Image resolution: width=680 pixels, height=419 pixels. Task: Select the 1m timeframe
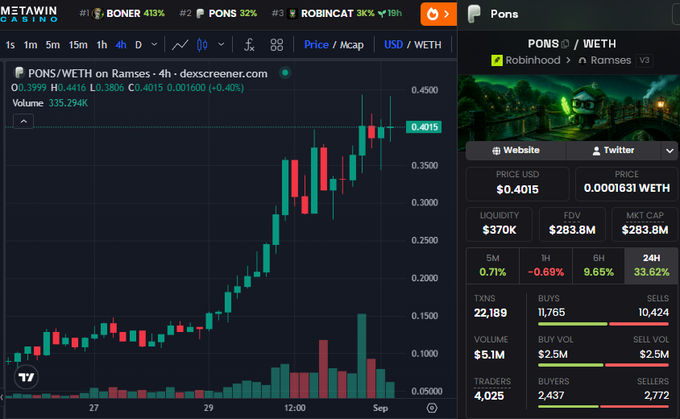pyautogui.click(x=30, y=45)
